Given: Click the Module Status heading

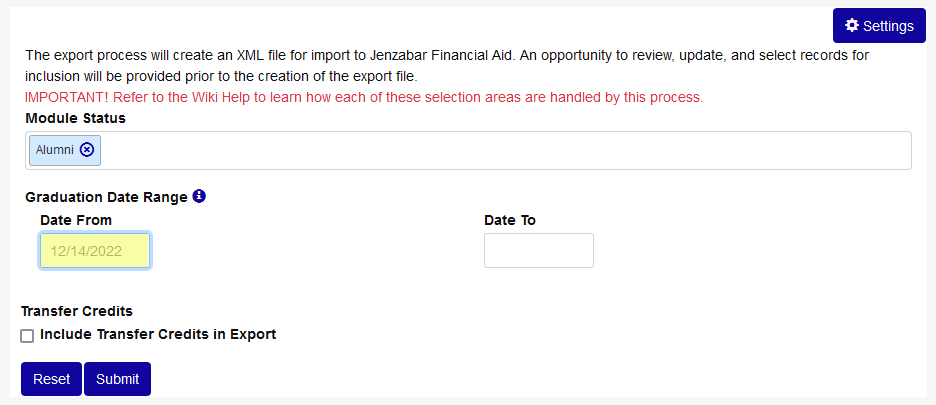Looking at the screenshot, I should tap(76, 118).
